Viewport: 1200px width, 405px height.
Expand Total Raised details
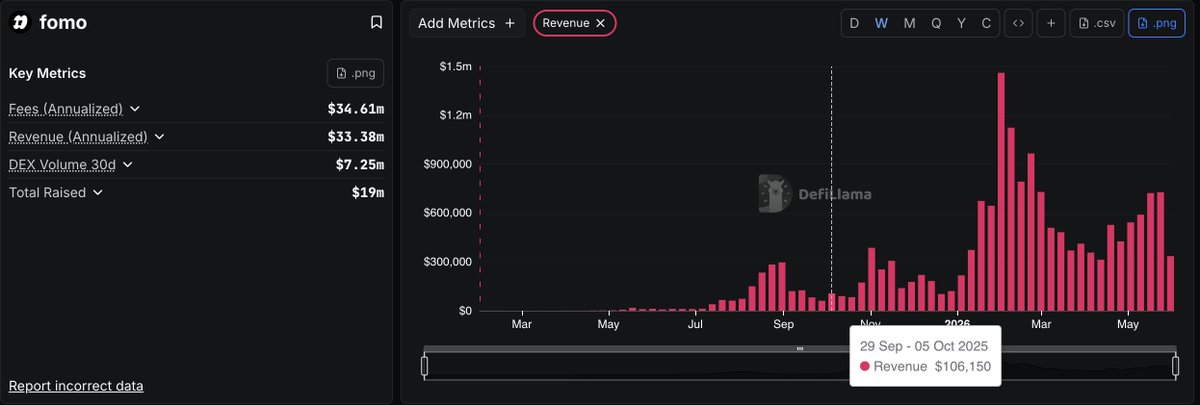97,192
